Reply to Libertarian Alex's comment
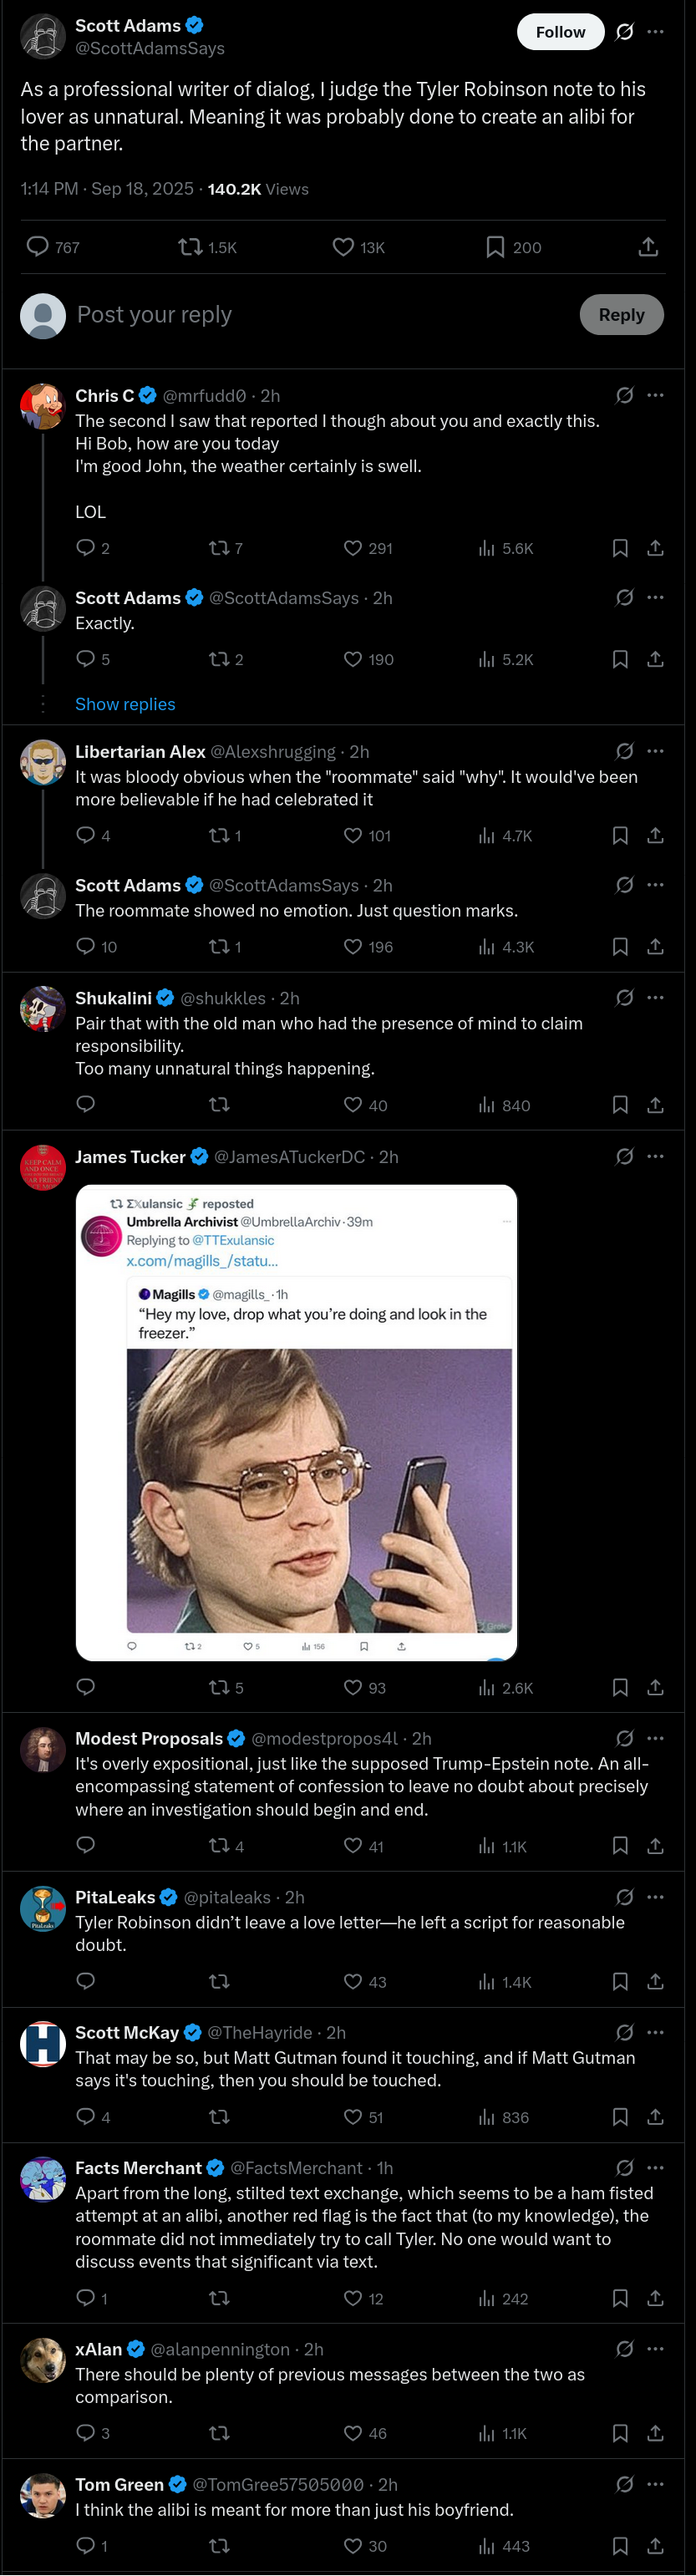The image size is (696, 2576). [x=93, y=835]
